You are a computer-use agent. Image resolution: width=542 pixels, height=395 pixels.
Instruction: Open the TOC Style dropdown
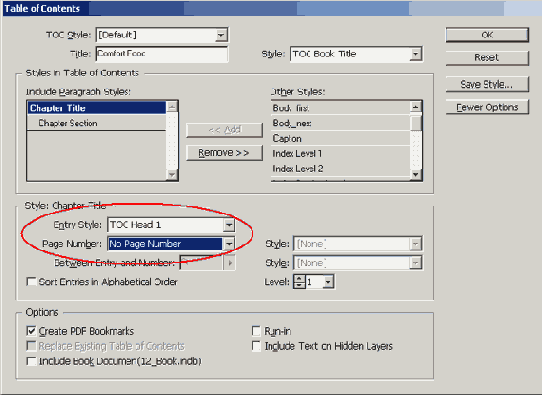tap(221, 35)
